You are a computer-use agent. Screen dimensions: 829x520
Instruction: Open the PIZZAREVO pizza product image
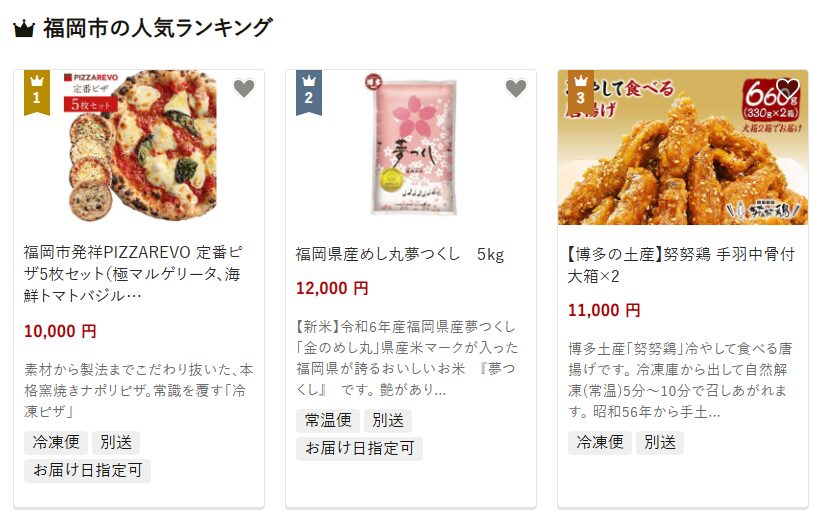pos(139,147)
